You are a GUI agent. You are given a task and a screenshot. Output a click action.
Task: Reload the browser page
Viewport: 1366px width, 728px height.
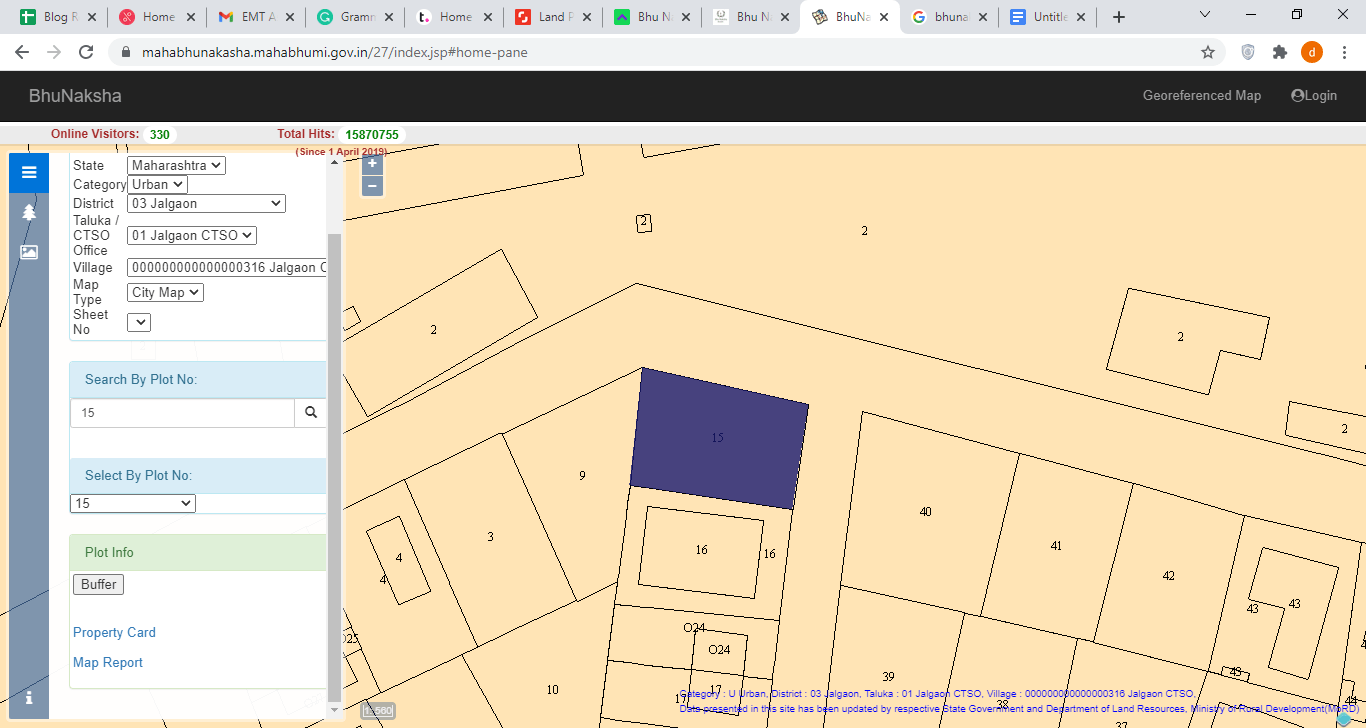pos(86,52)
